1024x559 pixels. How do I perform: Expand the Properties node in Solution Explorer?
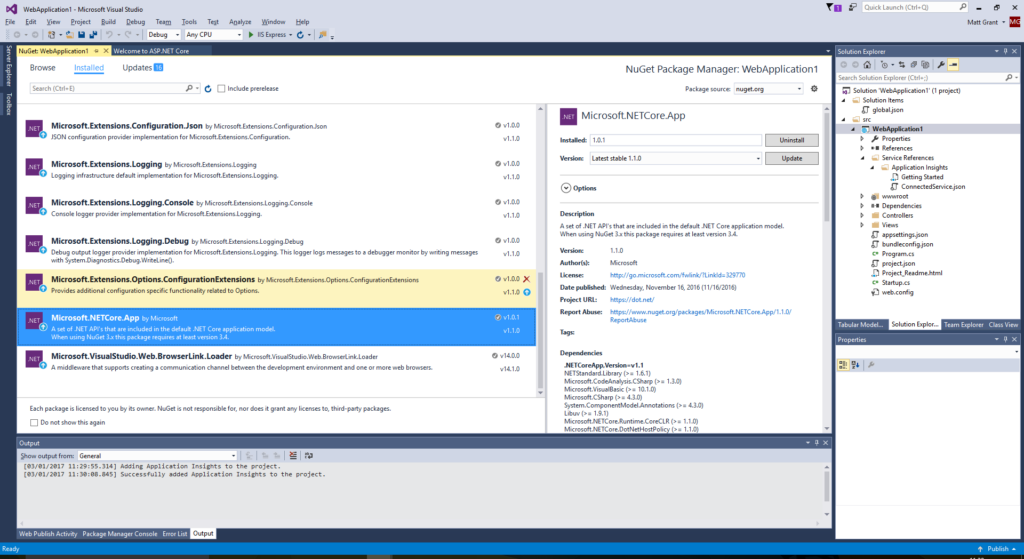coord(862,138)
